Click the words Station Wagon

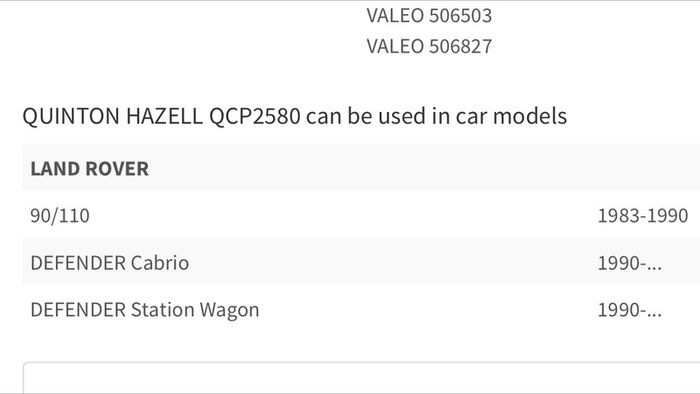pyautogui.click(x=195, y=310)
